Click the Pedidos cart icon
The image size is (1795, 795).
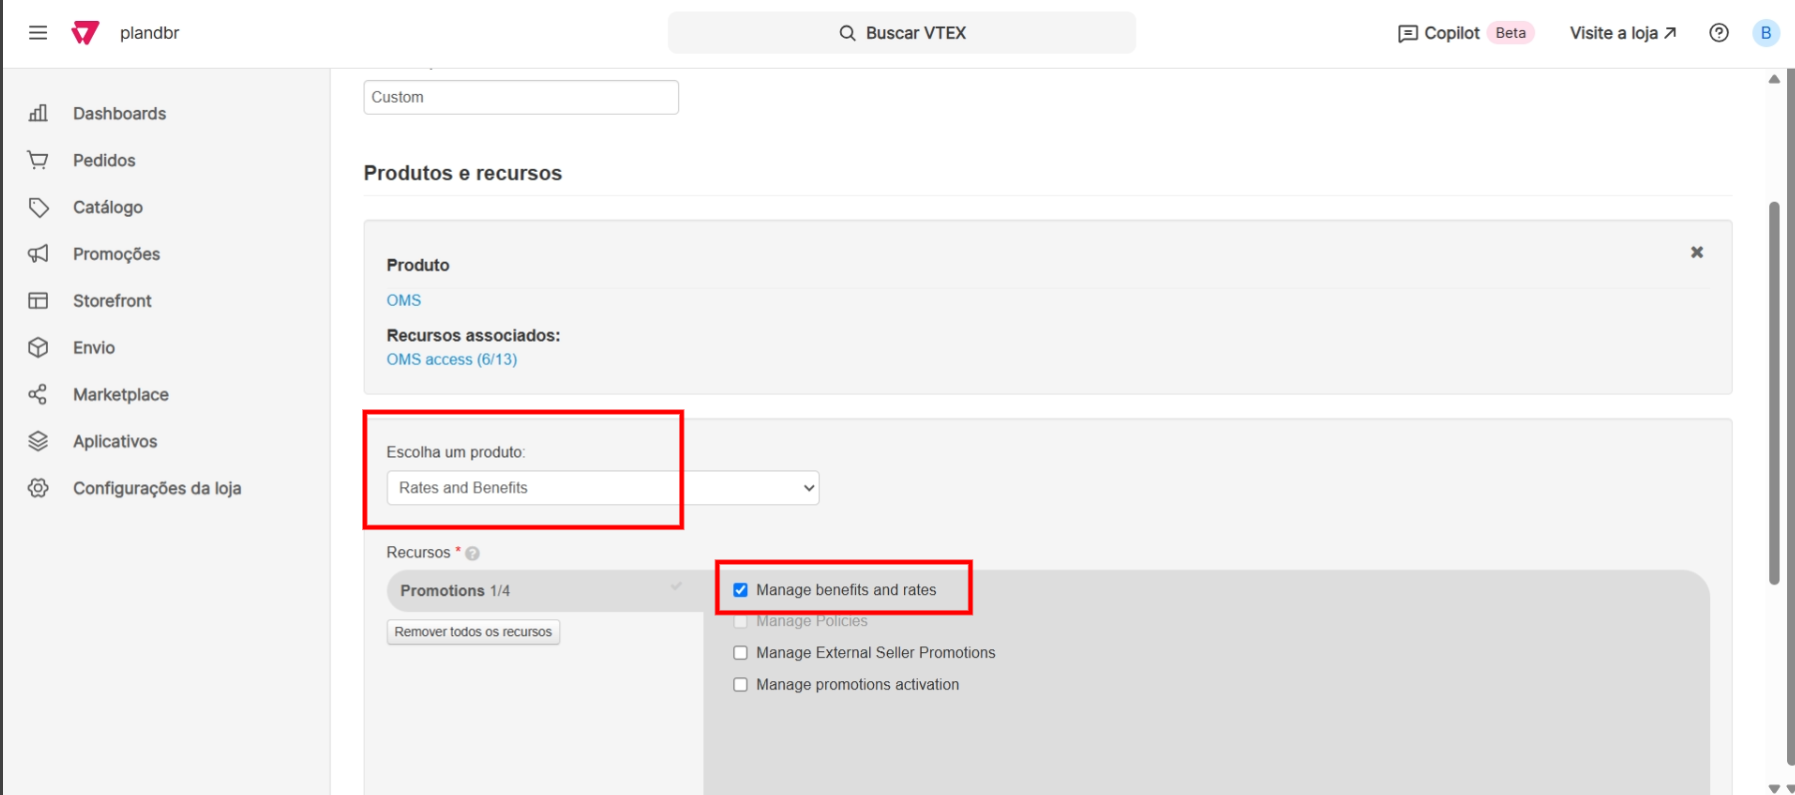38,160
